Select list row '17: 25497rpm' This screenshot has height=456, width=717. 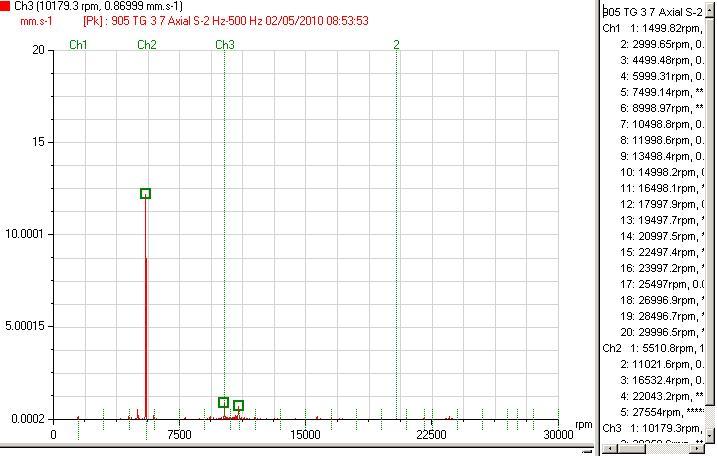(x=662, y=284)
